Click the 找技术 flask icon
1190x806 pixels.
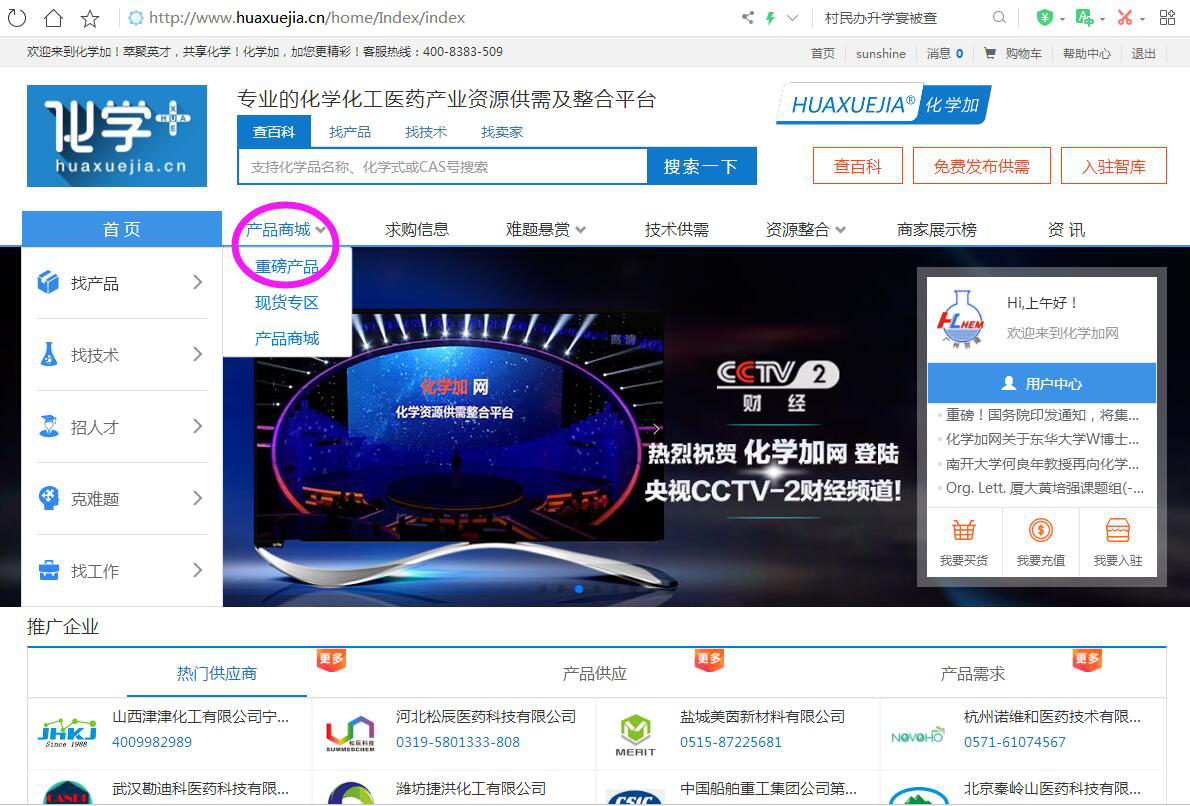[x=48, y=355]
